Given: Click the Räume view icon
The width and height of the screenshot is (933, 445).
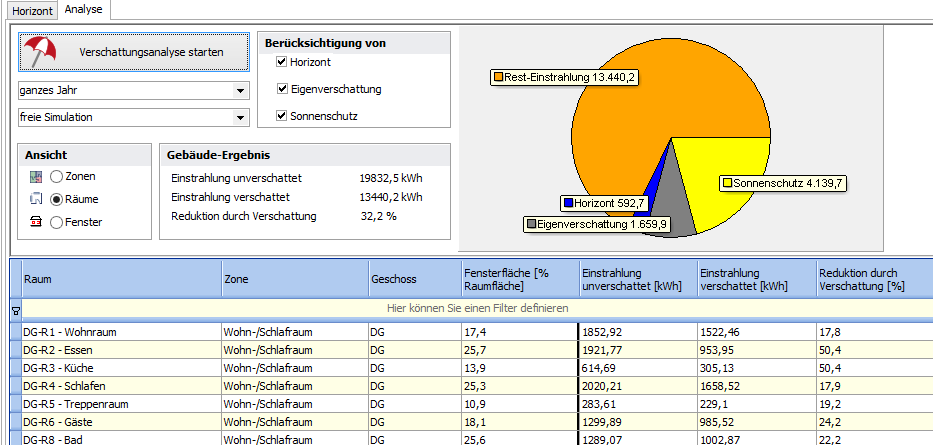Looking at the screenshot, I should click(x=36, y=199).
